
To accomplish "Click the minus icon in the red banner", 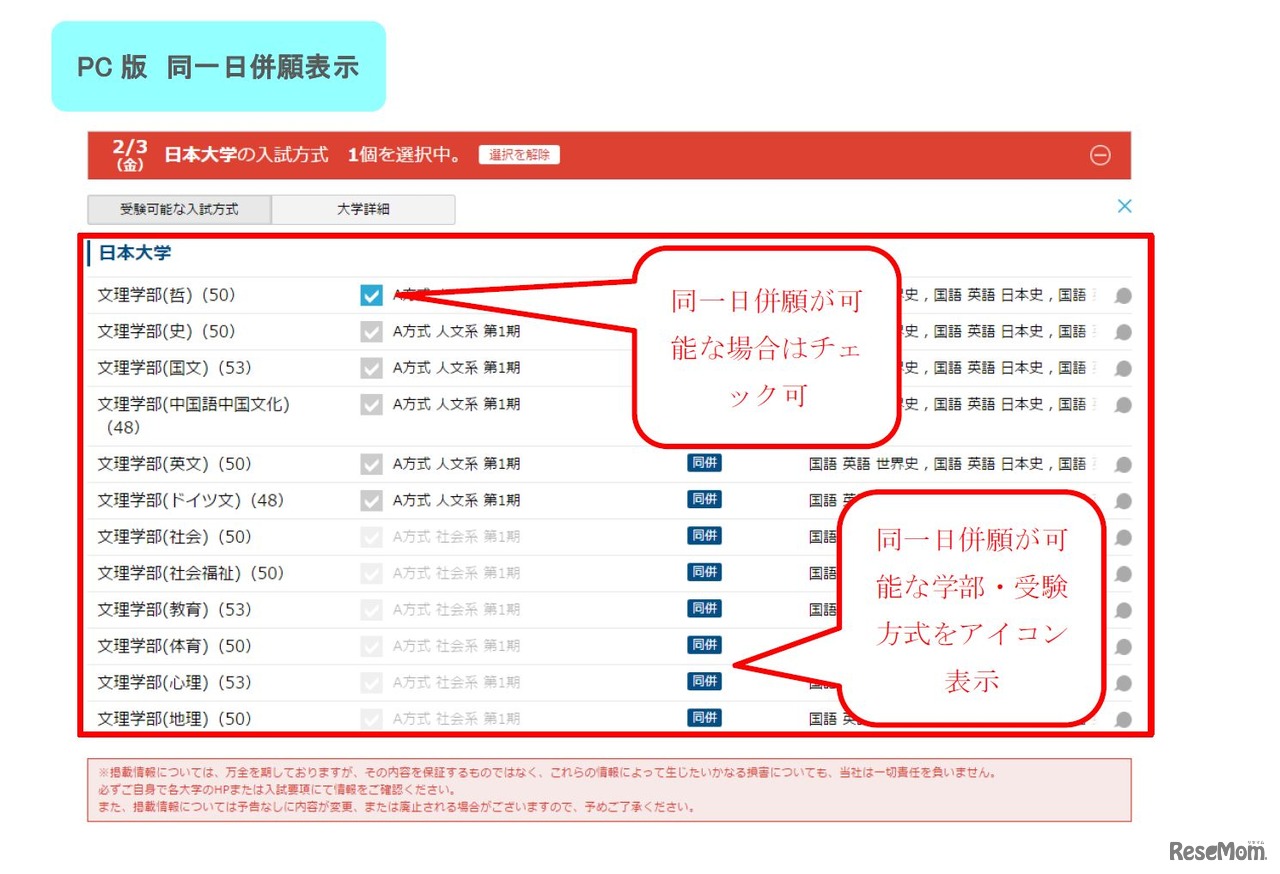I will (1100, 155).
